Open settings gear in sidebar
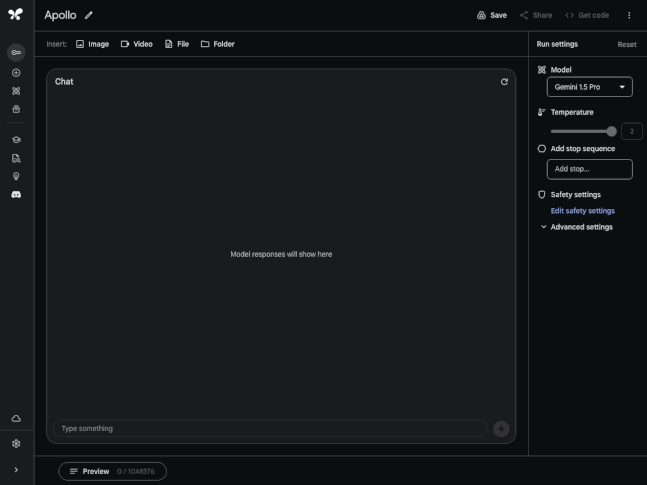The image size is (647, 485). click(x=16, y=444)
